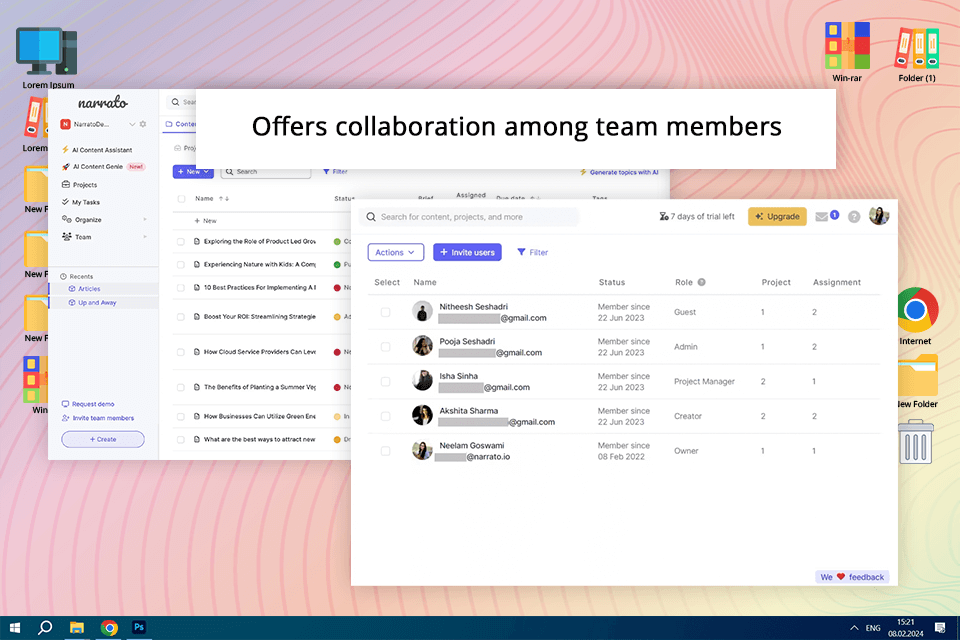Tick the checkbox for Isha Sinha
Viewport: 960px width, 640px height.
385,382
